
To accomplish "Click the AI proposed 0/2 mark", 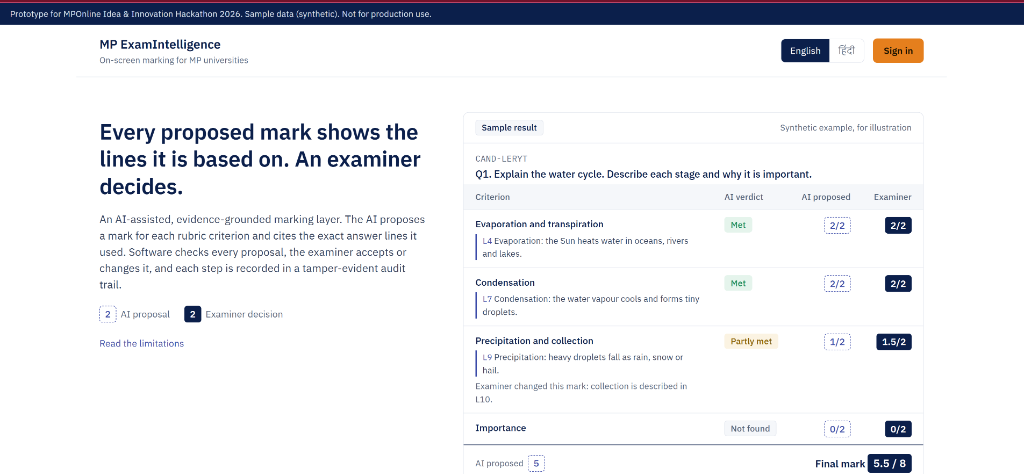I will click(837, 429).
